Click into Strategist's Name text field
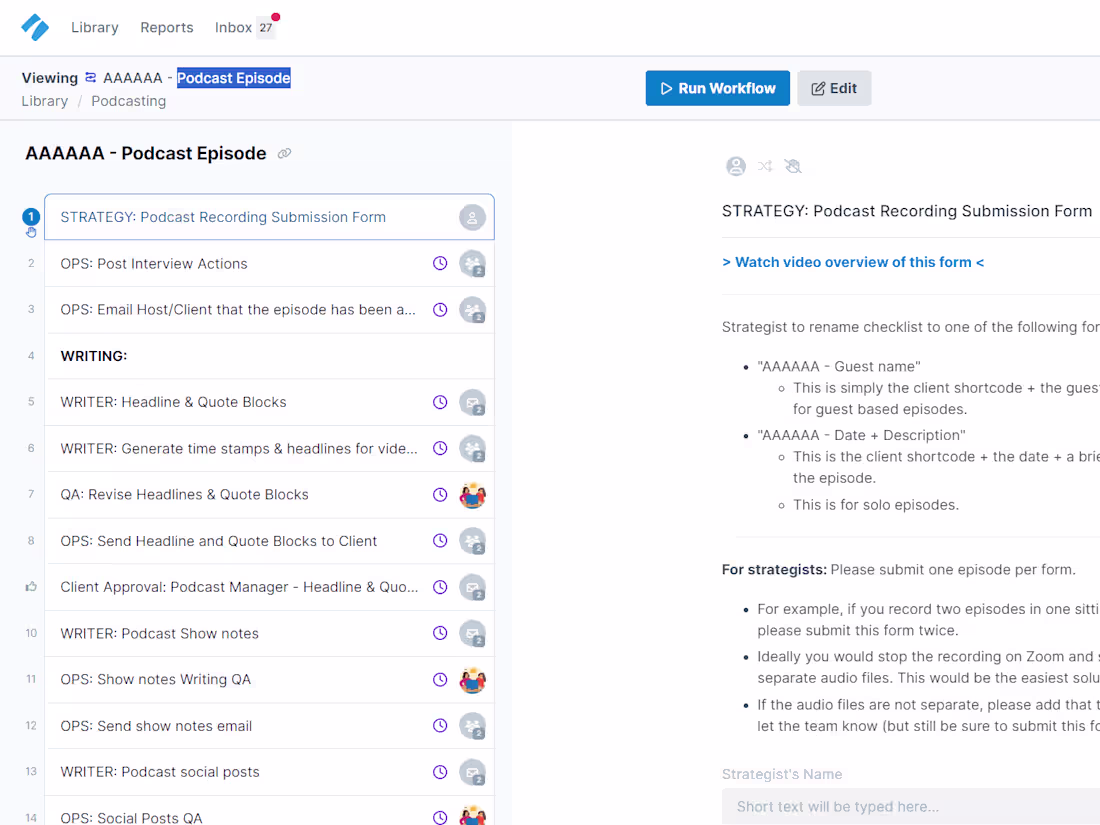Viewport: 1100px width, 825px height. click(x=911, y=807)
